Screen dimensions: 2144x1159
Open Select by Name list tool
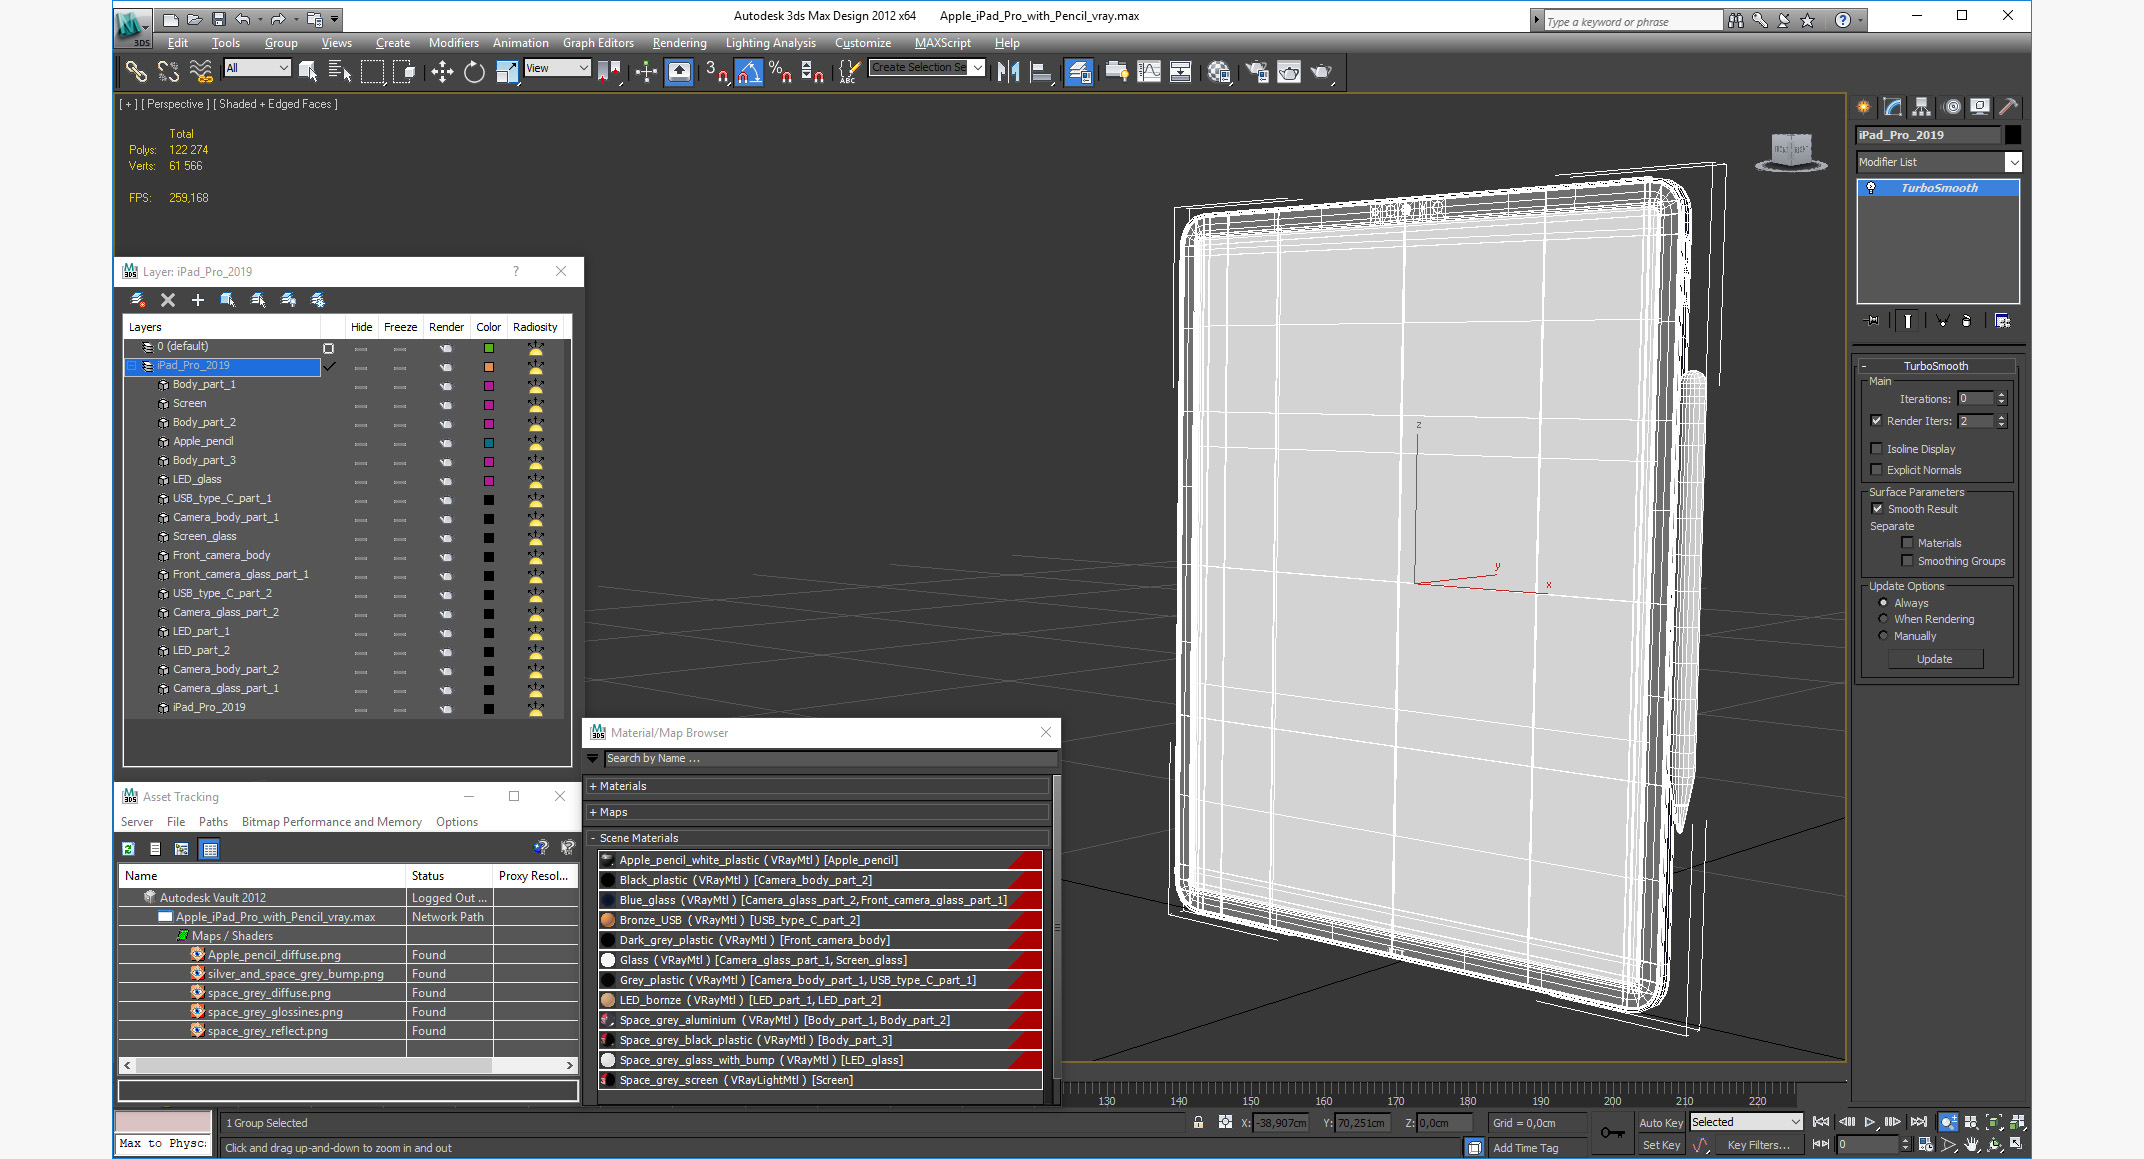340,71
